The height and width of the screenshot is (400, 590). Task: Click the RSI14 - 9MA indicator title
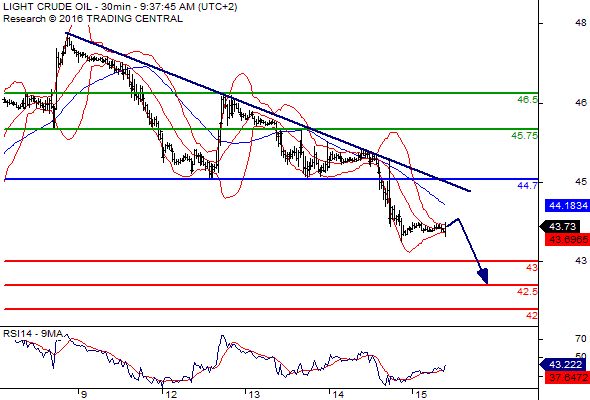click(33, 334)
